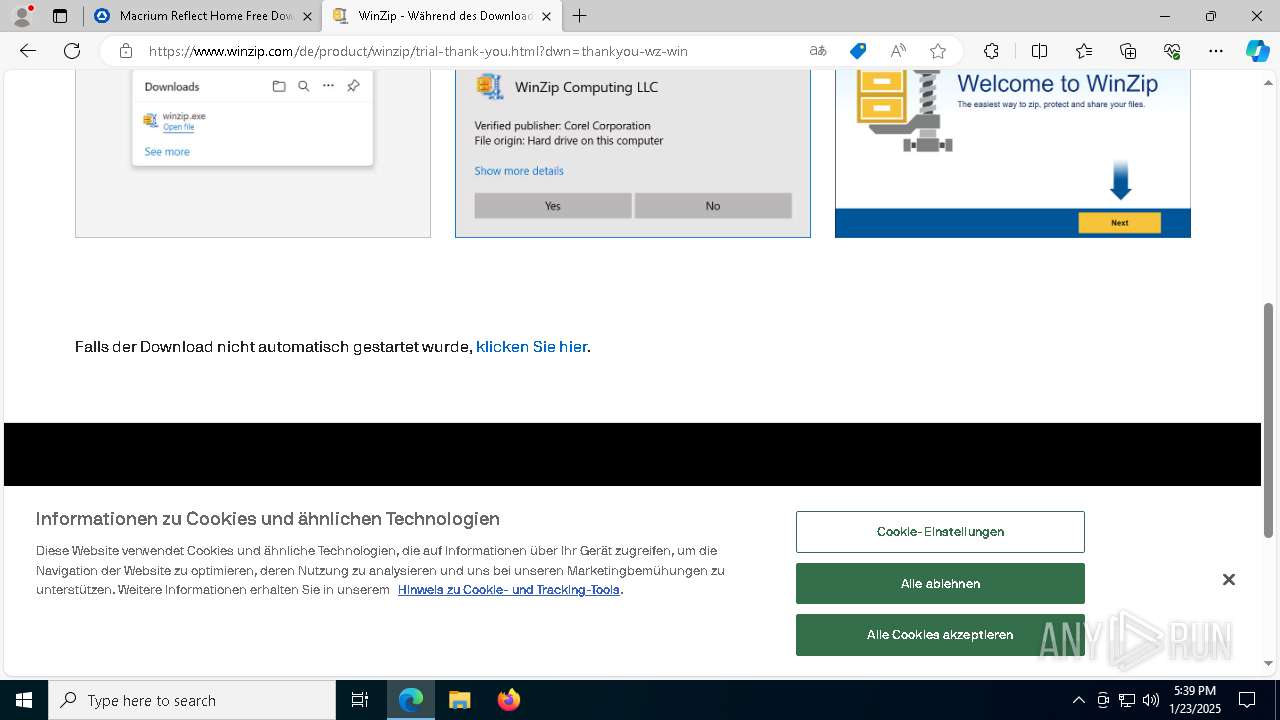Viewport: 1280px width, 720px height.
Task: Click the page vertical scrollbar thumb
Action: click(x=1269, y=419)
